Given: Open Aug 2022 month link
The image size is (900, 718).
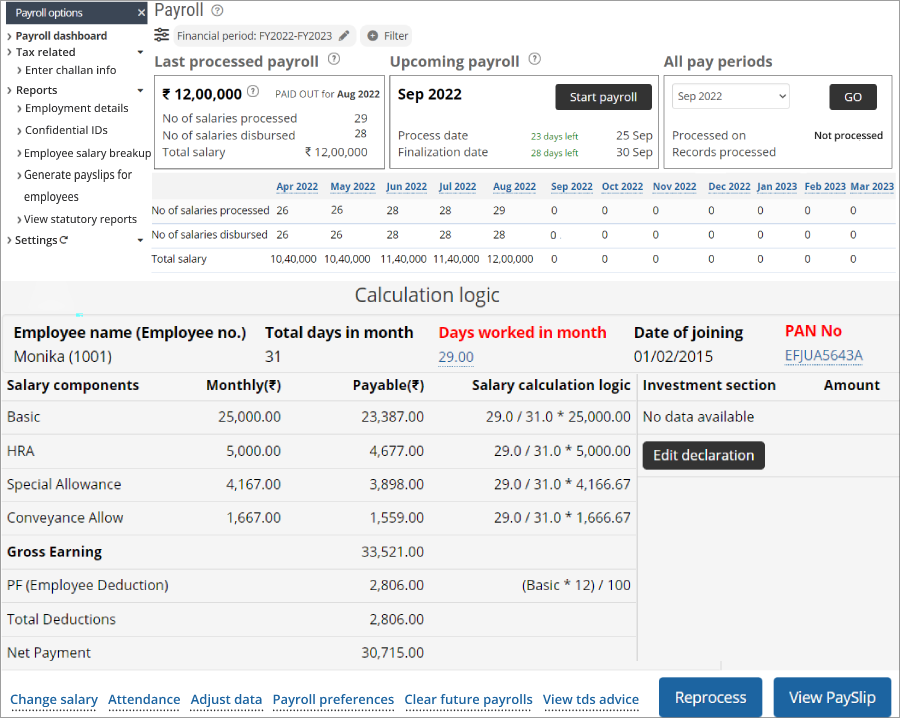Looking at the screenshot, I should tap(514, 187).
